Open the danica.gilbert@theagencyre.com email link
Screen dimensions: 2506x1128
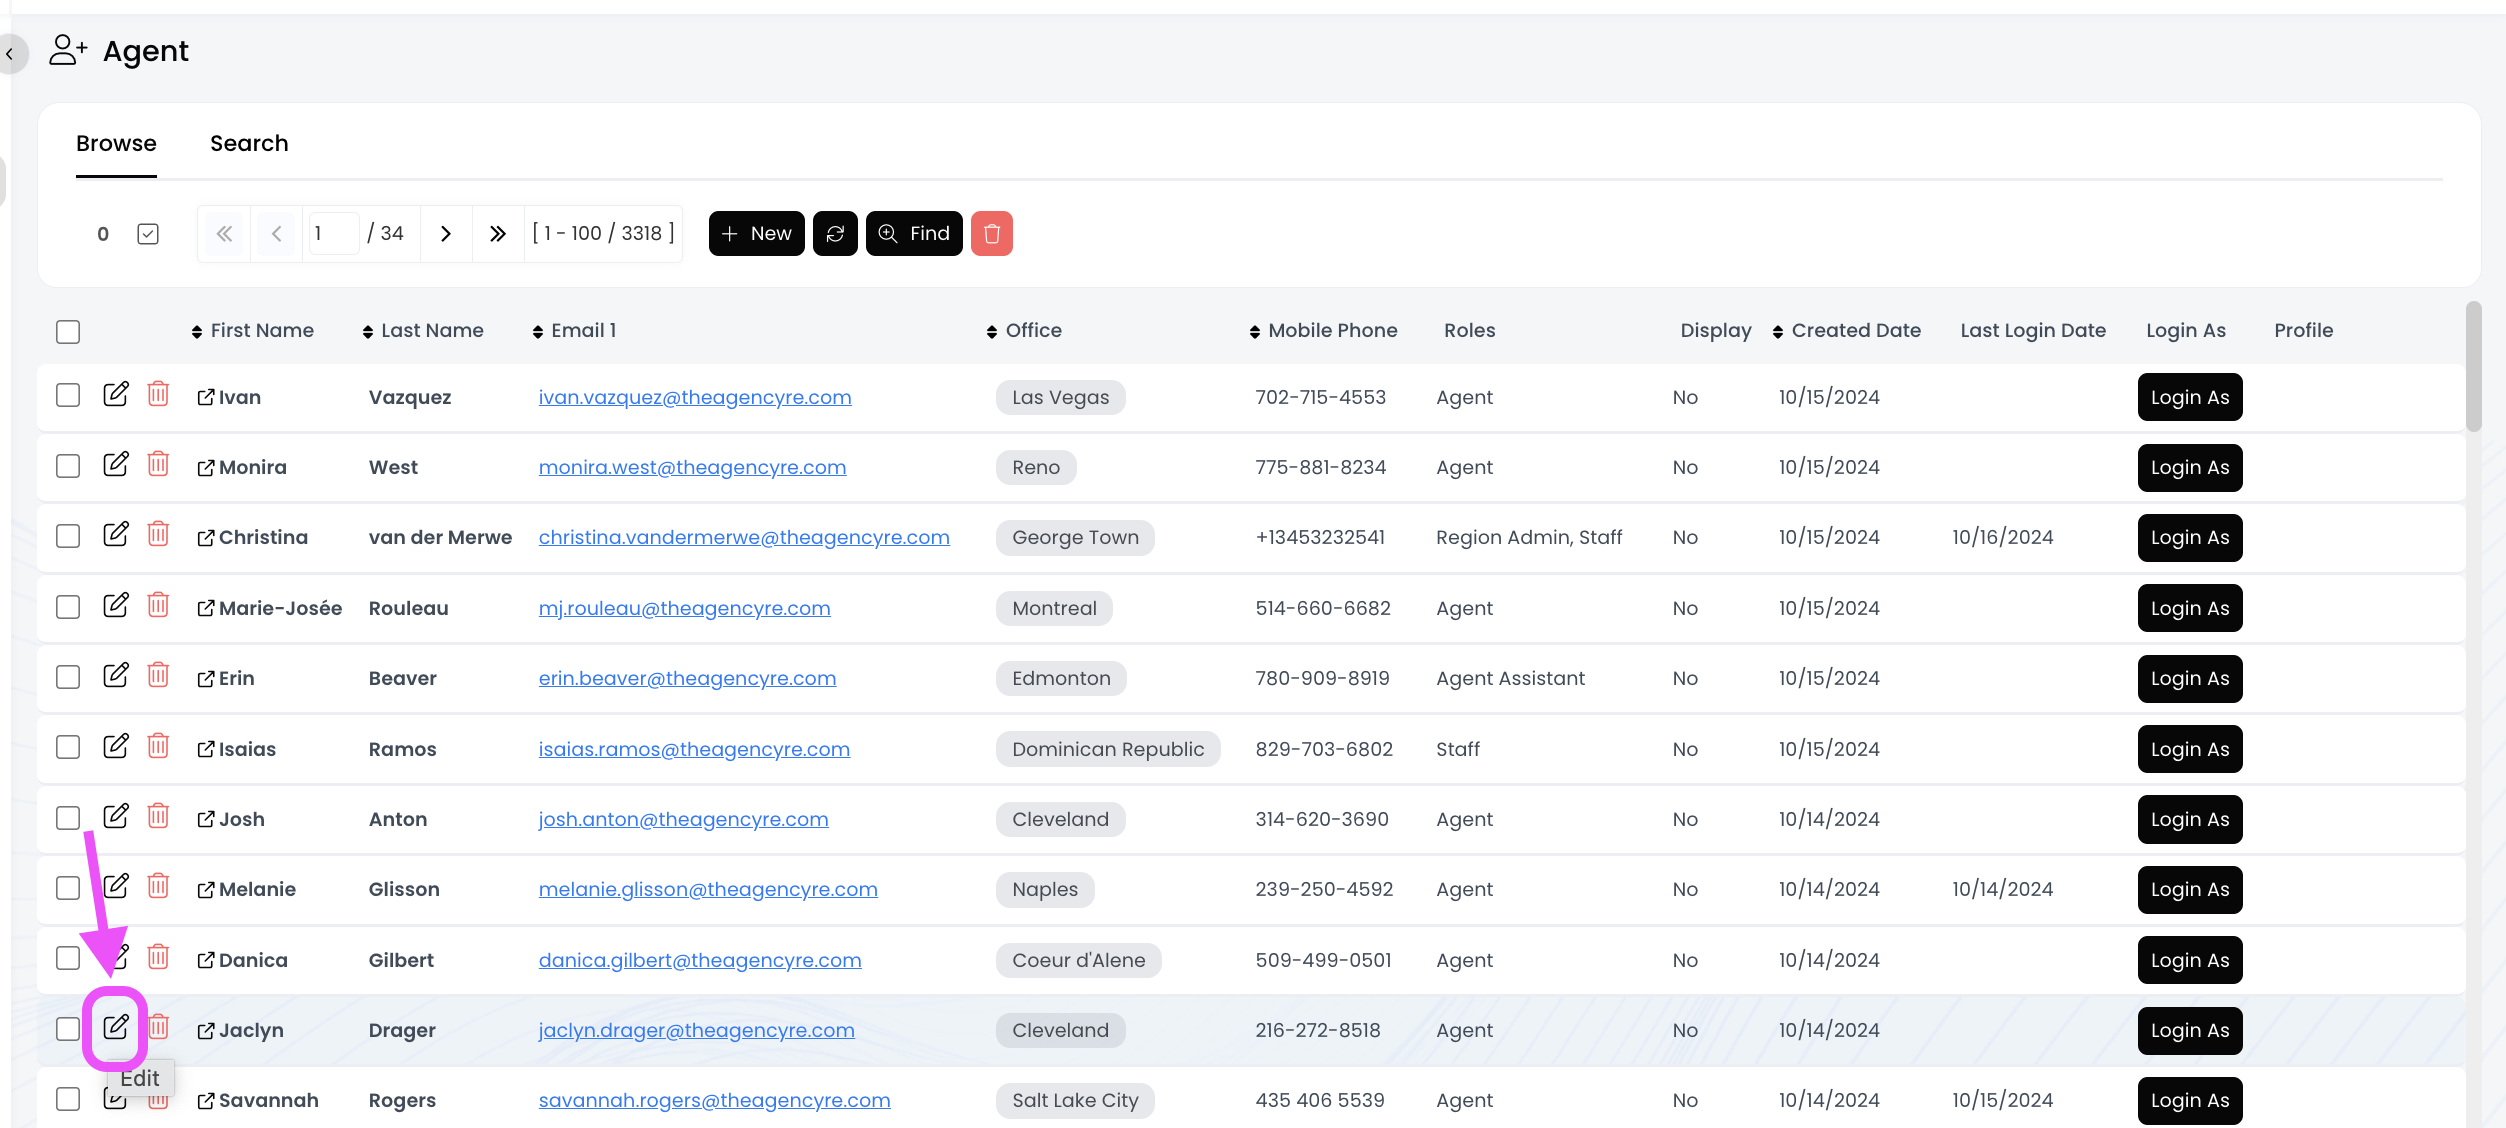[x=699, y=960]
